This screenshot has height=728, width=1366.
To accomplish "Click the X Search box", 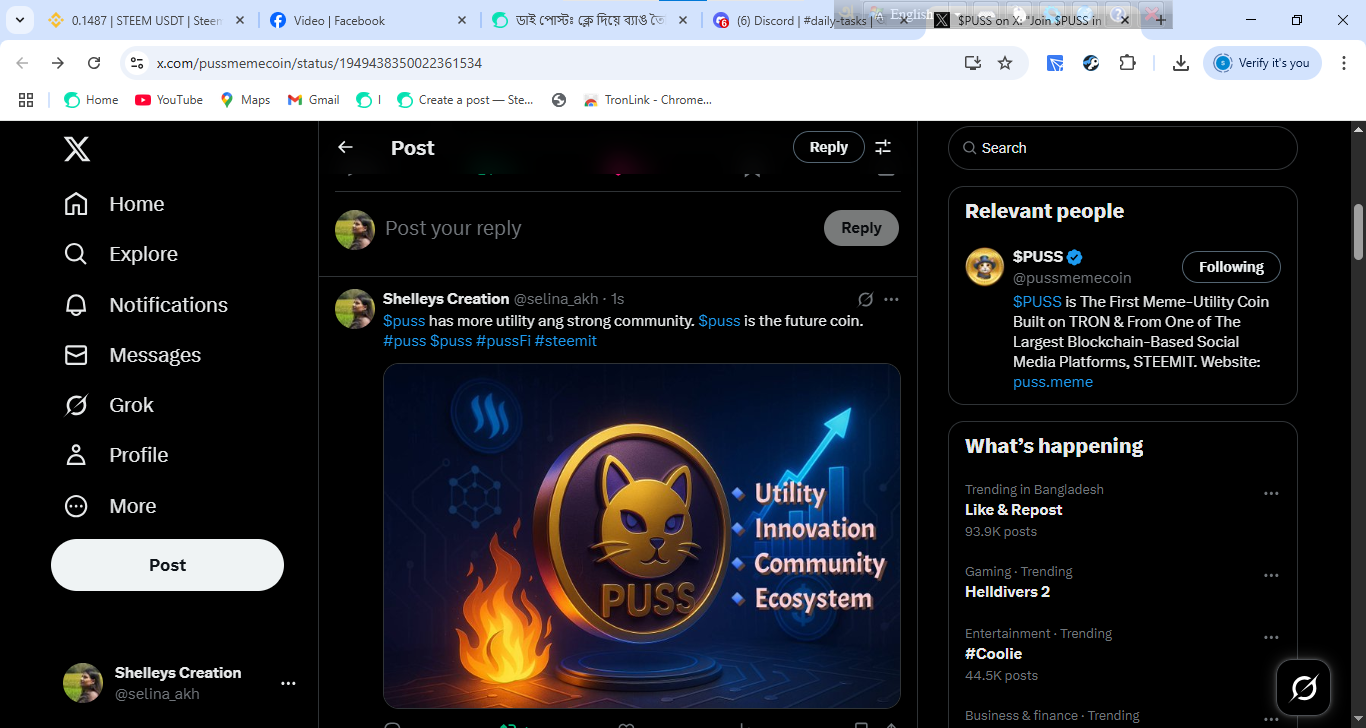I will pos(1123,148).
